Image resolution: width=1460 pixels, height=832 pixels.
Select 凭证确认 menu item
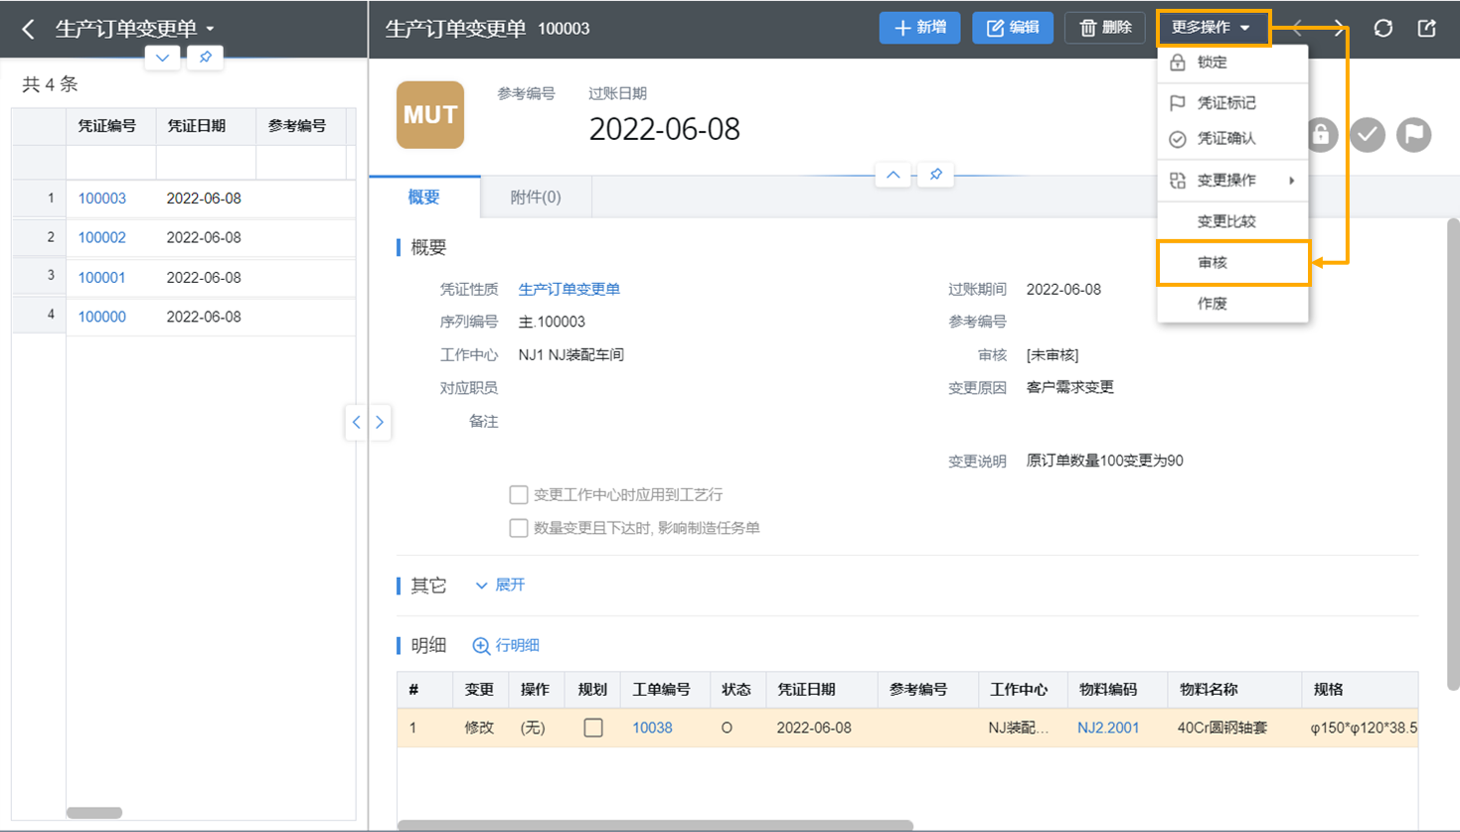[1232, 139]
